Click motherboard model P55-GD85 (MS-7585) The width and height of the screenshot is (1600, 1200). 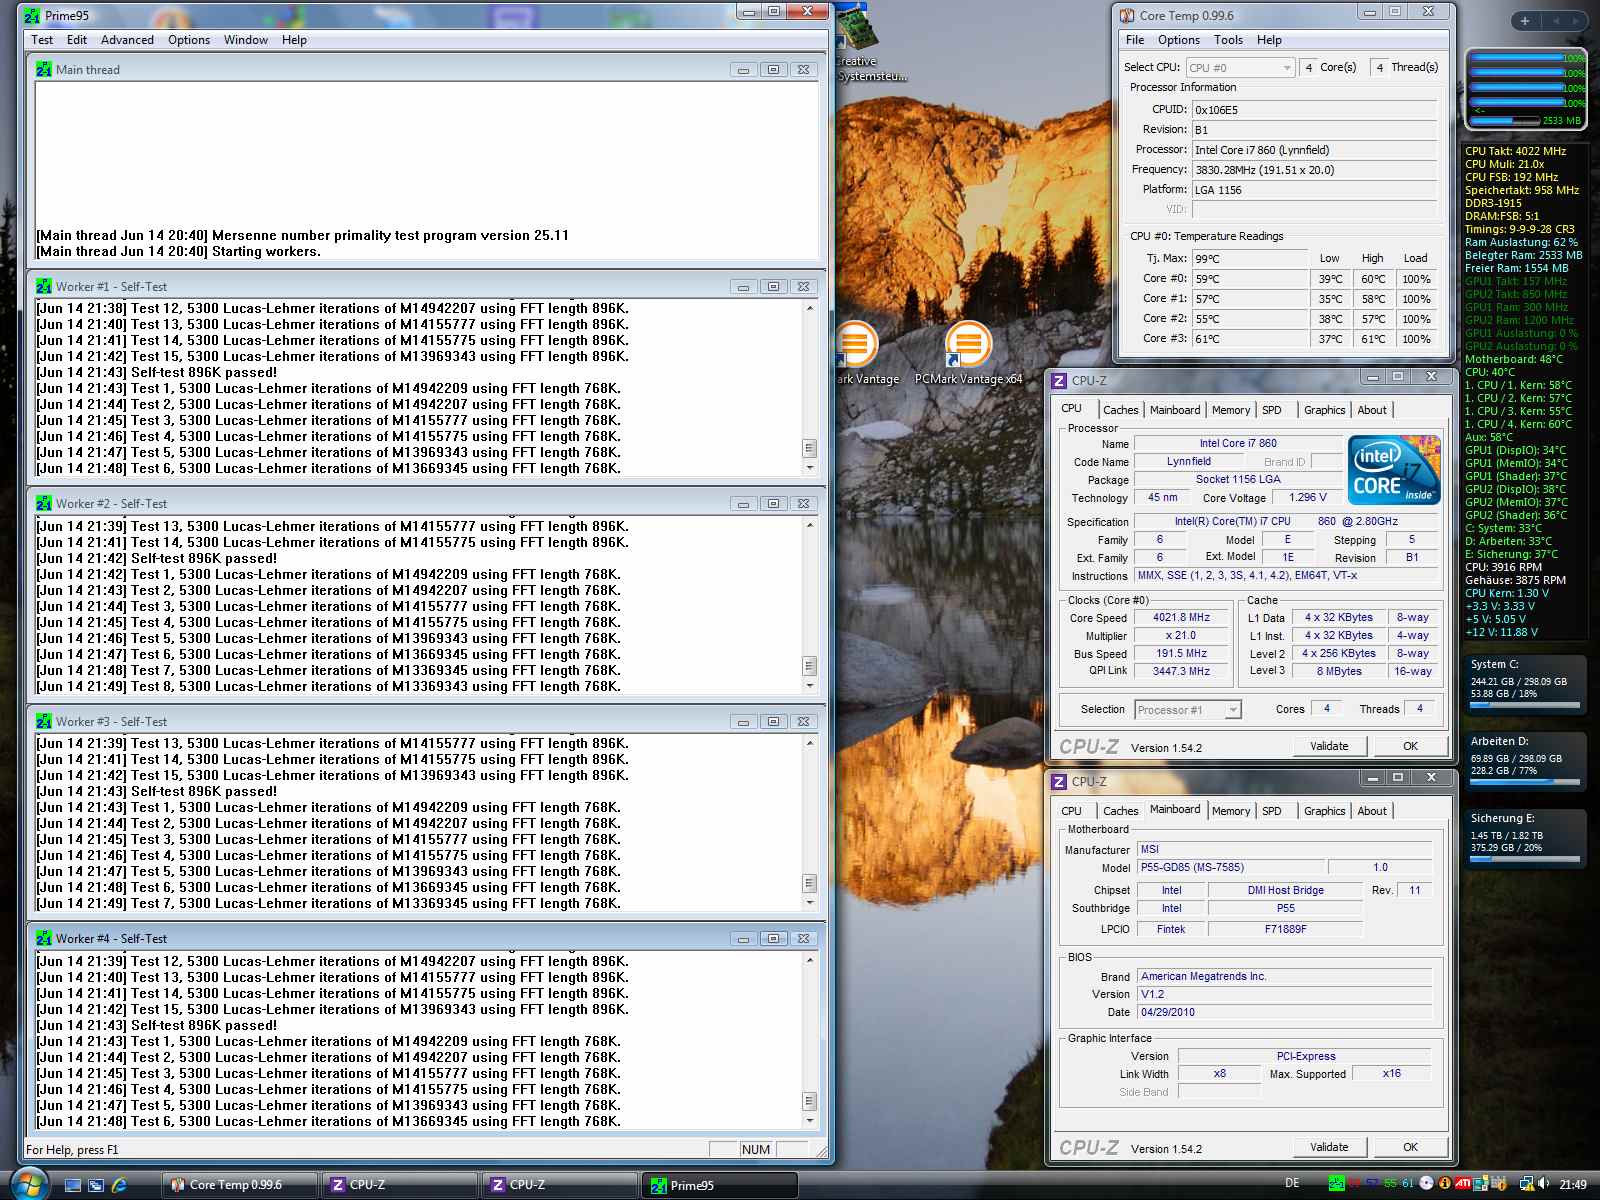1230,868
